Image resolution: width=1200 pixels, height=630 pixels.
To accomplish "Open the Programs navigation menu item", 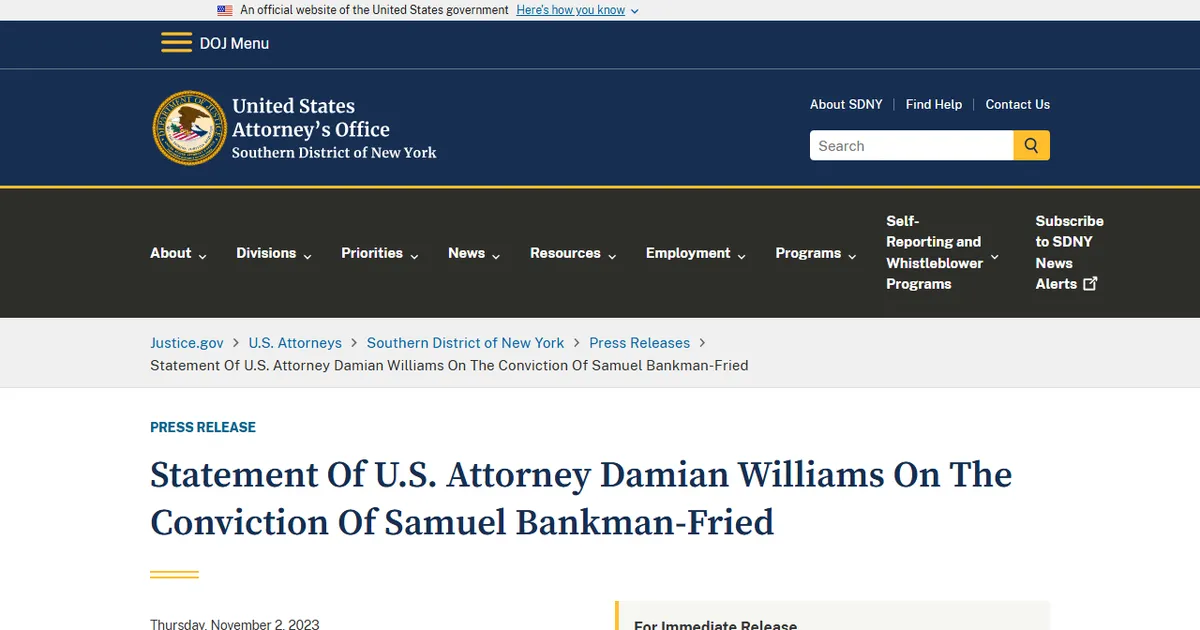I will [808, 253].
